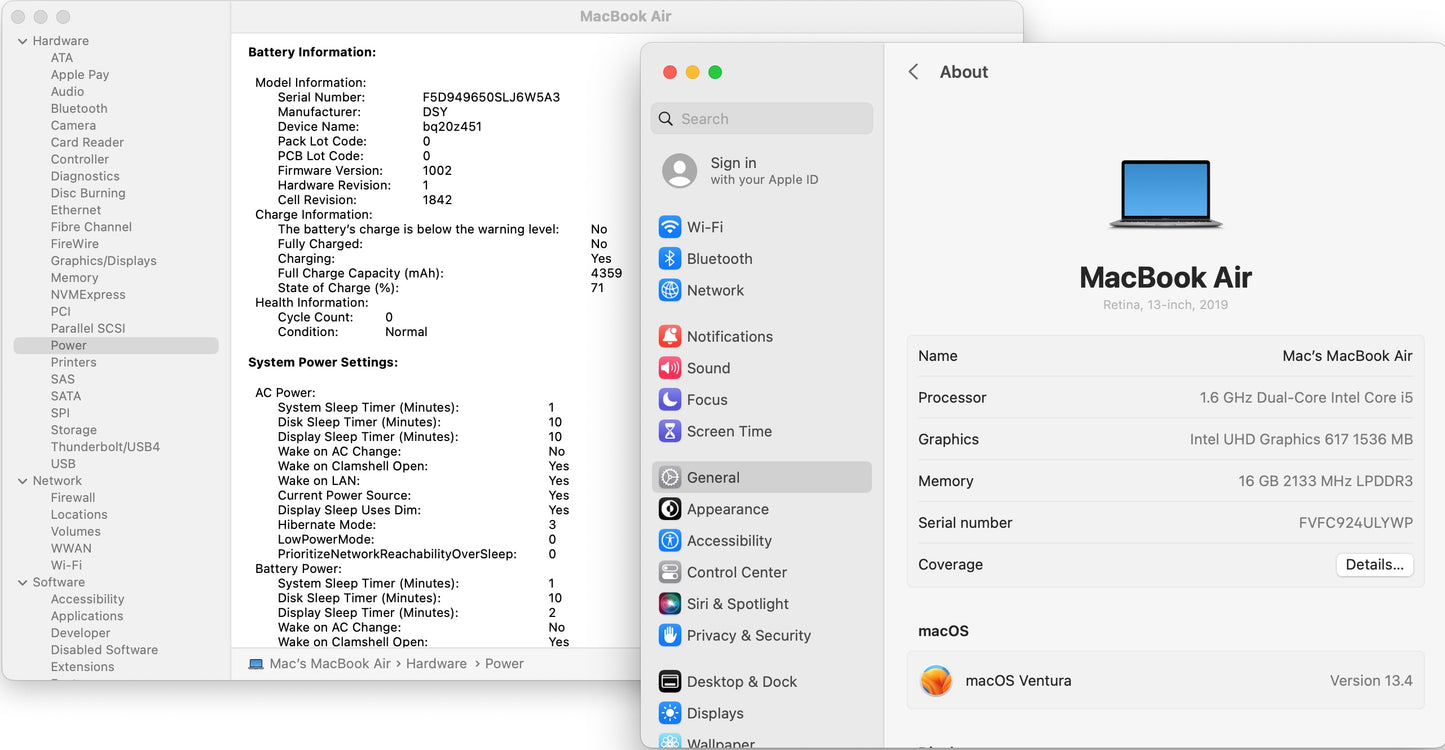1445x750 pixels.
Task: Open Network settings
Action: (715, 290)
